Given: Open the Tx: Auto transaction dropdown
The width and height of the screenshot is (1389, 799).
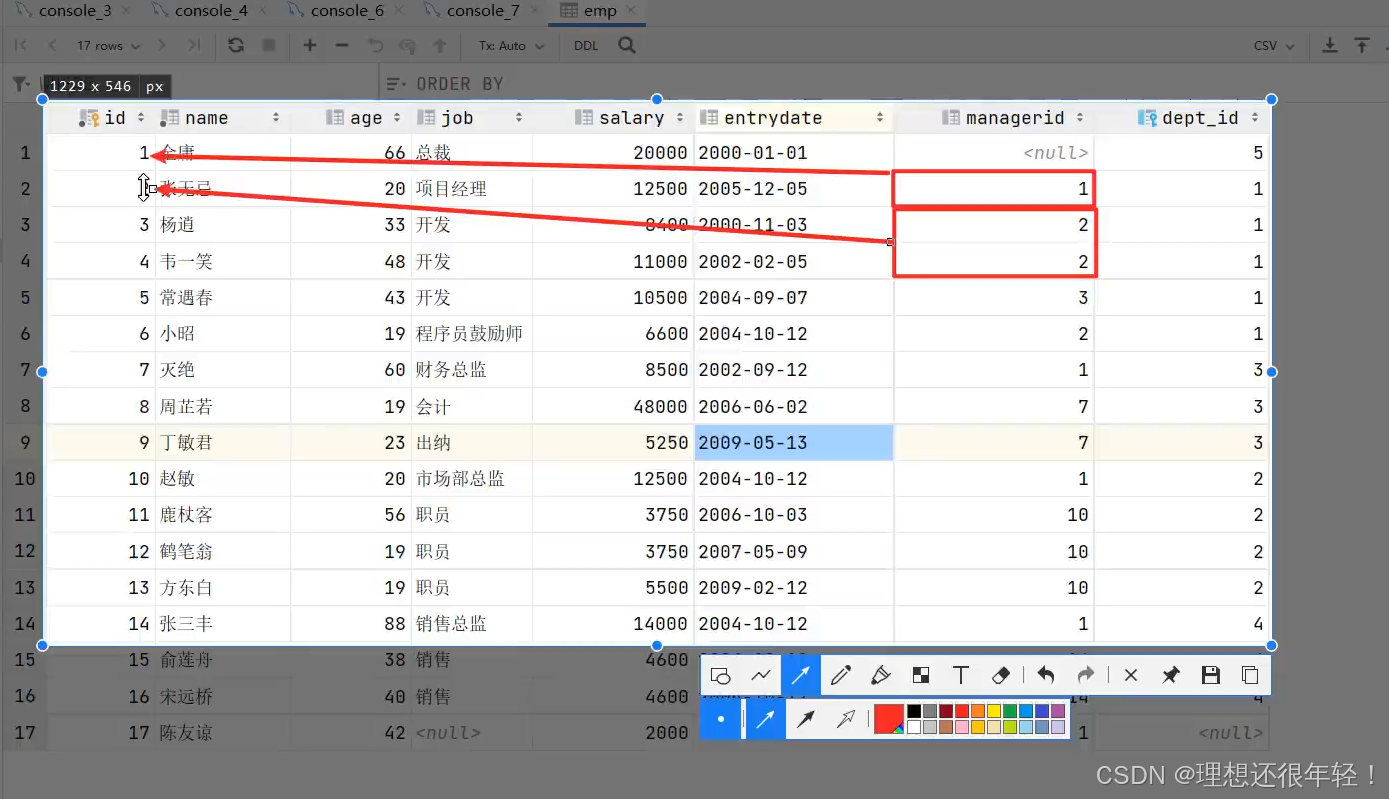Looking at the screenshot, I should (x=511, y=46).
